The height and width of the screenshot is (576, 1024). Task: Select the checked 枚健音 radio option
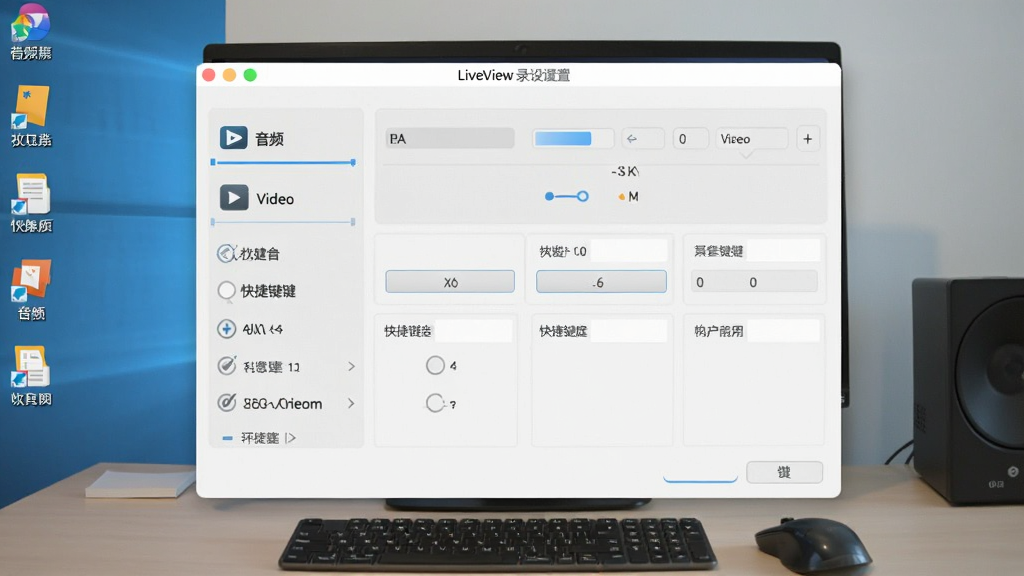click(226, 253)
